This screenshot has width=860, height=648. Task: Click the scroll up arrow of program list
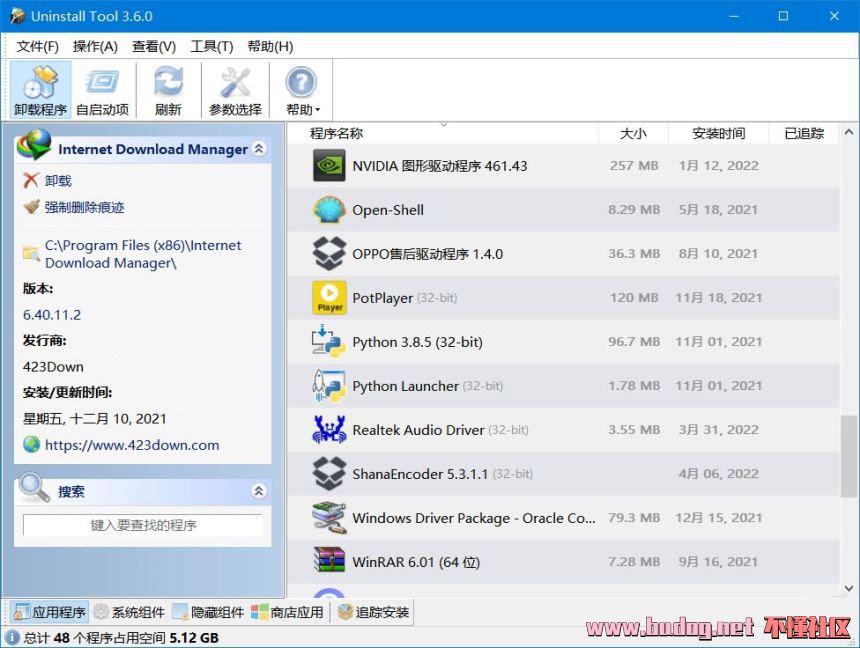tap(849, 132)
